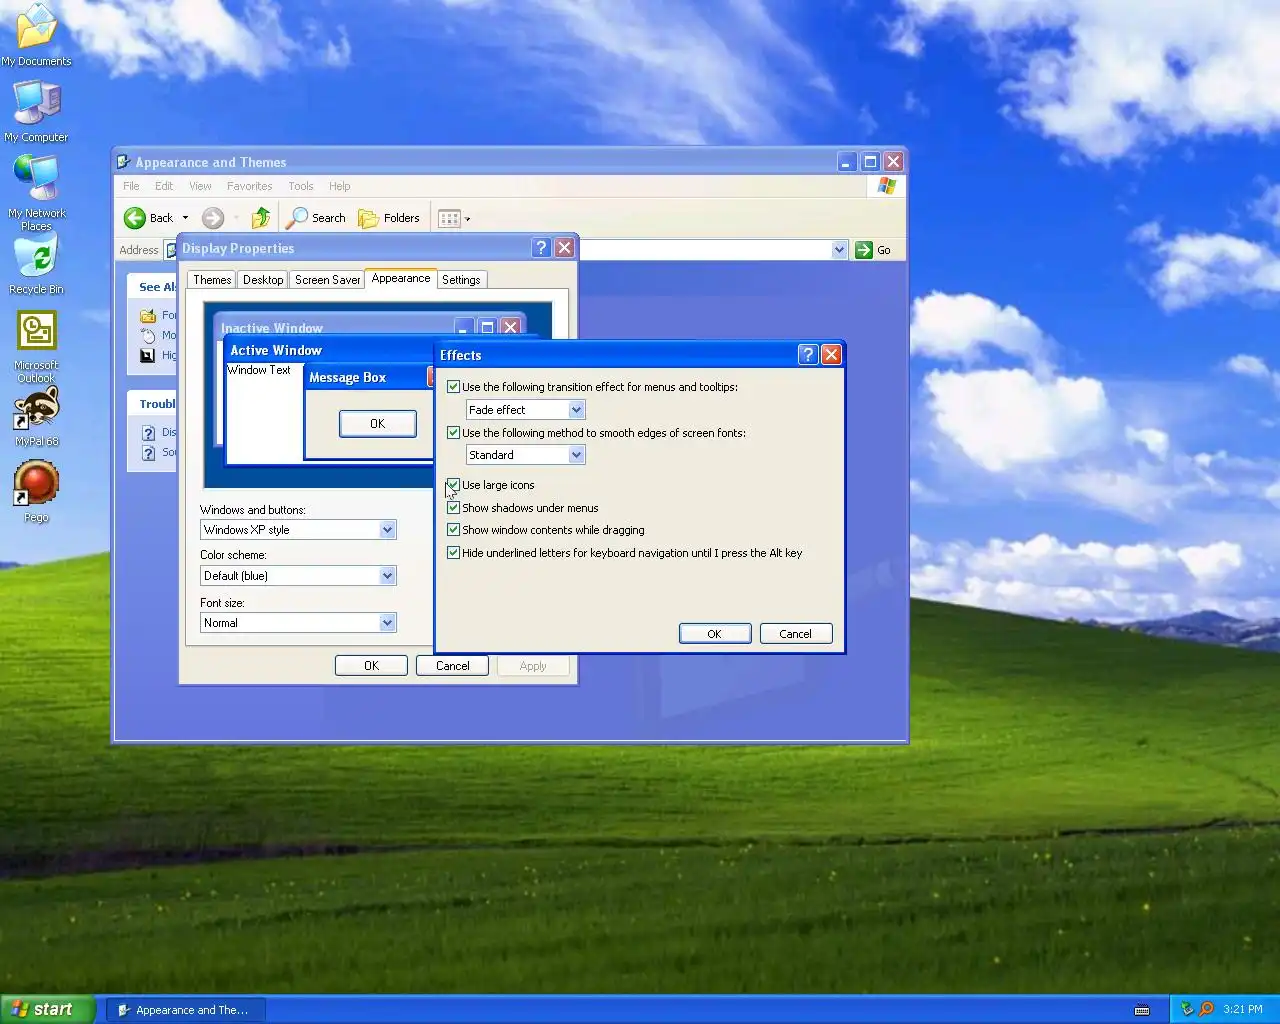Open the Edit menu
1280x1024 pixels.
pyautogui.click(x=164, y=186)
